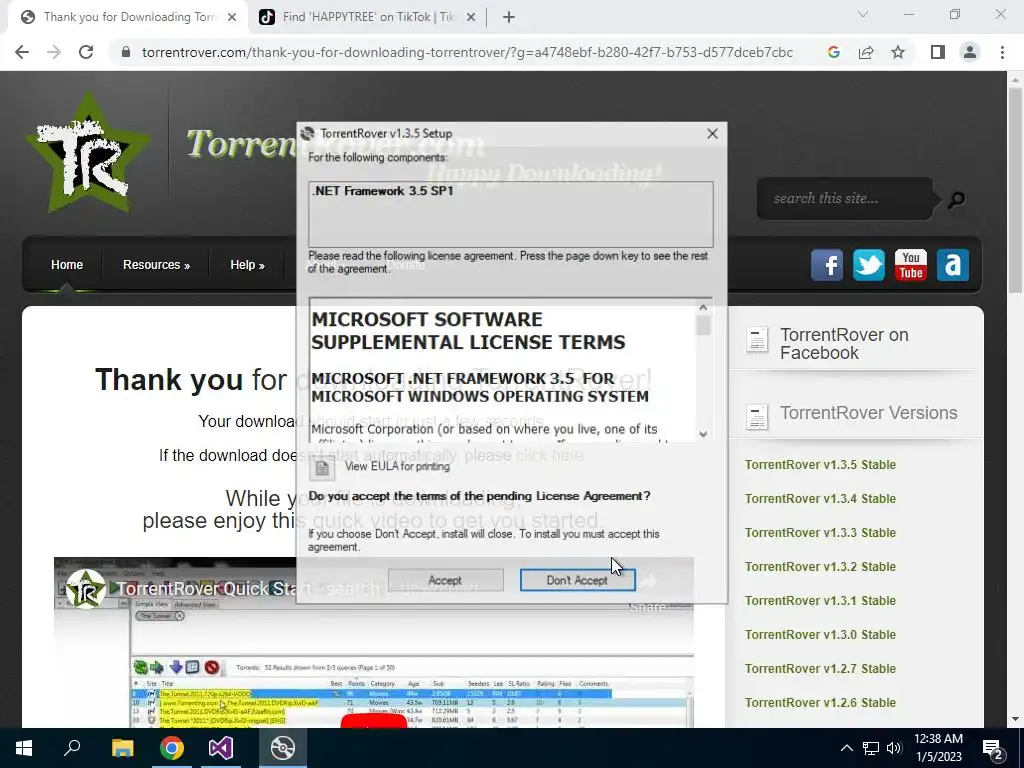Click the Google icon in address bar
The width and height of the screenshot is (1024, 768).
pyautogui.click(x=833, y=52)
